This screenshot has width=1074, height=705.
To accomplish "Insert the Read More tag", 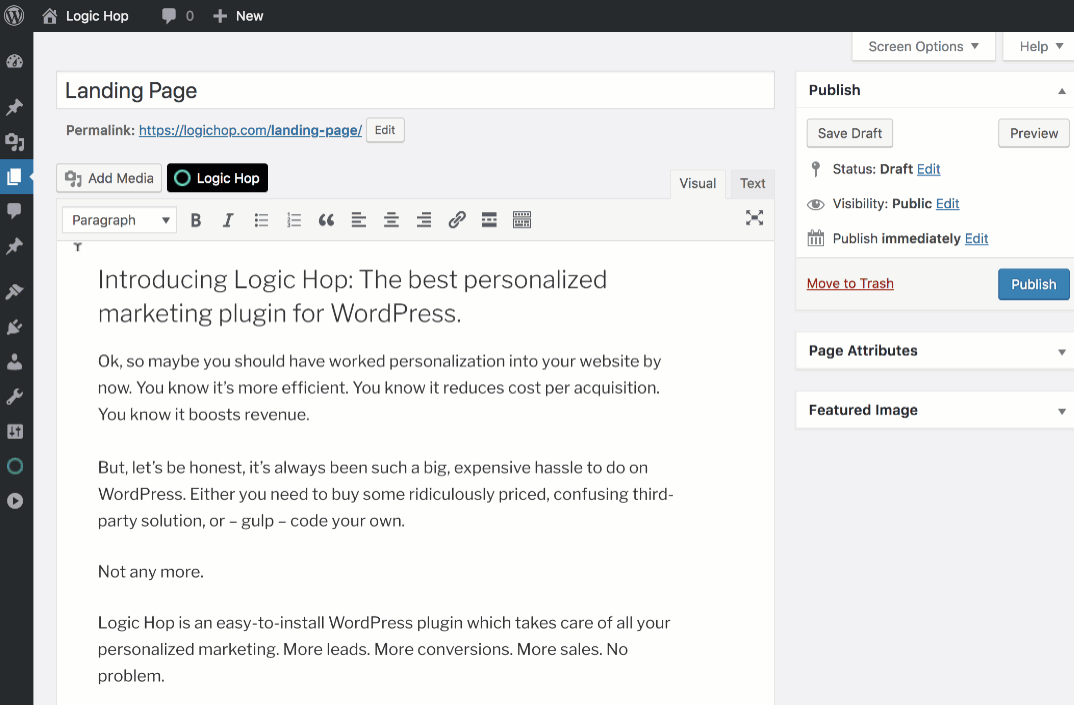I will (489, 220).
